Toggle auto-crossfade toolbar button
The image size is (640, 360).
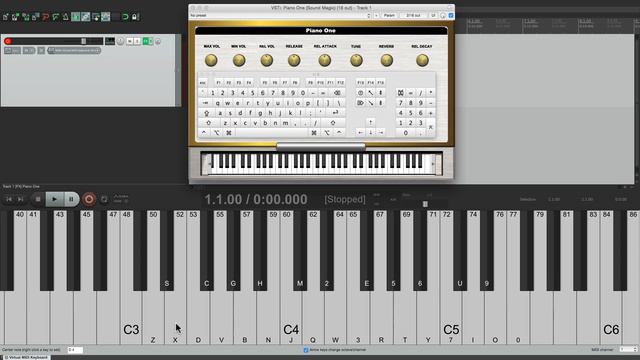pyautogui.click(x=76, y=17)
